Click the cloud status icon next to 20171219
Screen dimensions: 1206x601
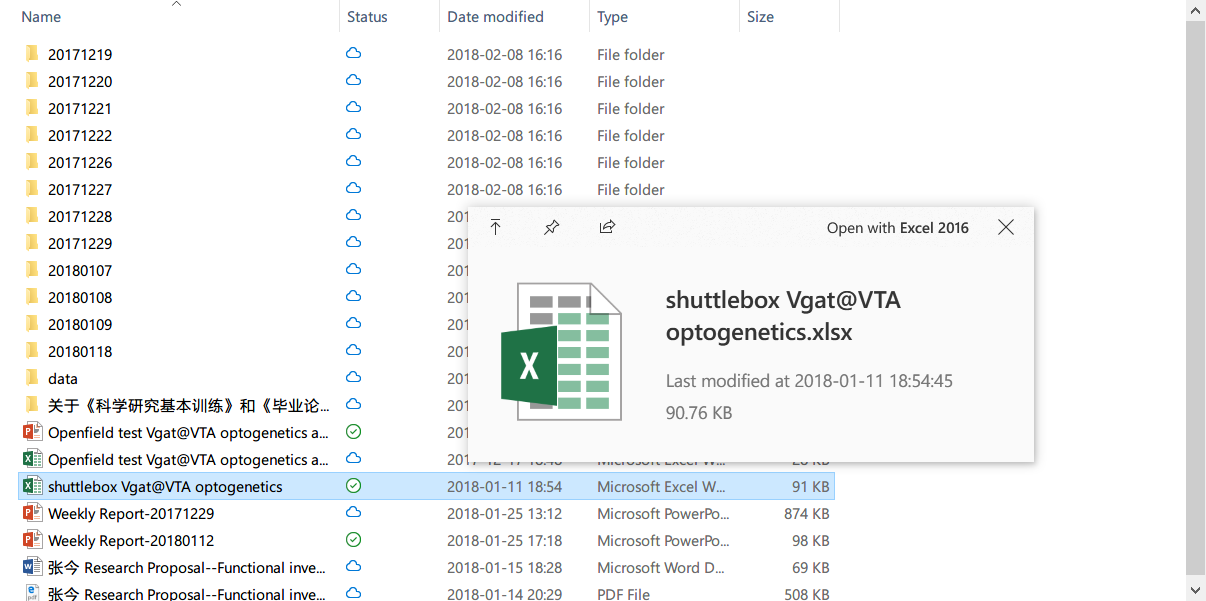(353, 54)
